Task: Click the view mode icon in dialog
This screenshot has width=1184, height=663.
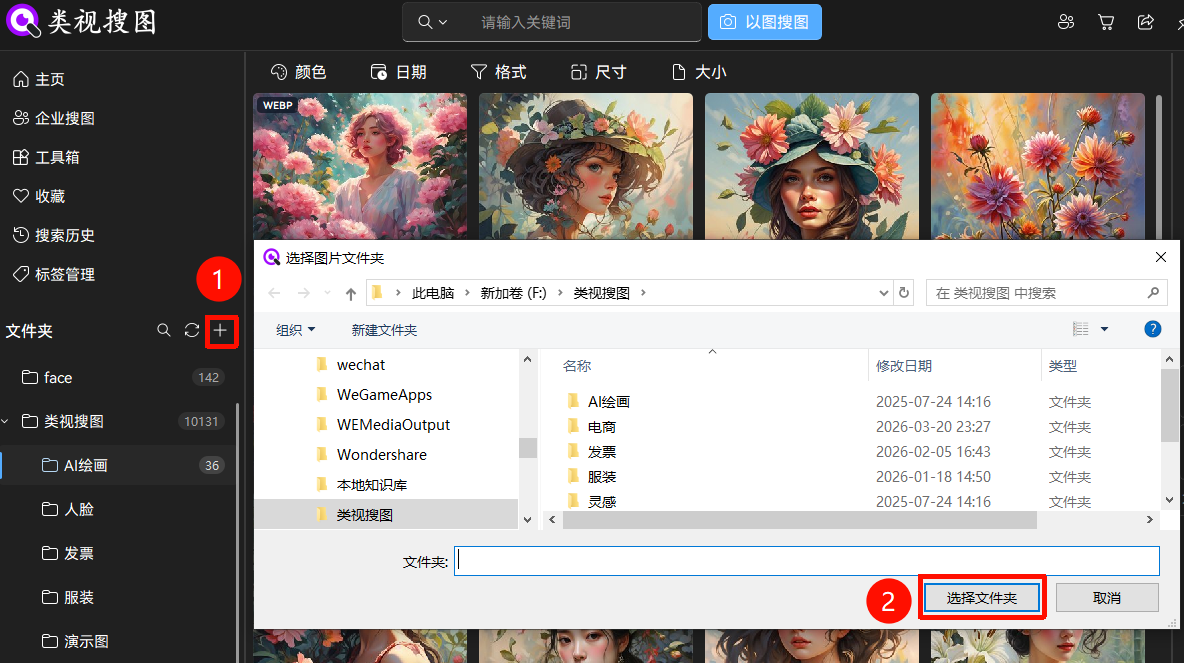Action: coord(1081,329)
